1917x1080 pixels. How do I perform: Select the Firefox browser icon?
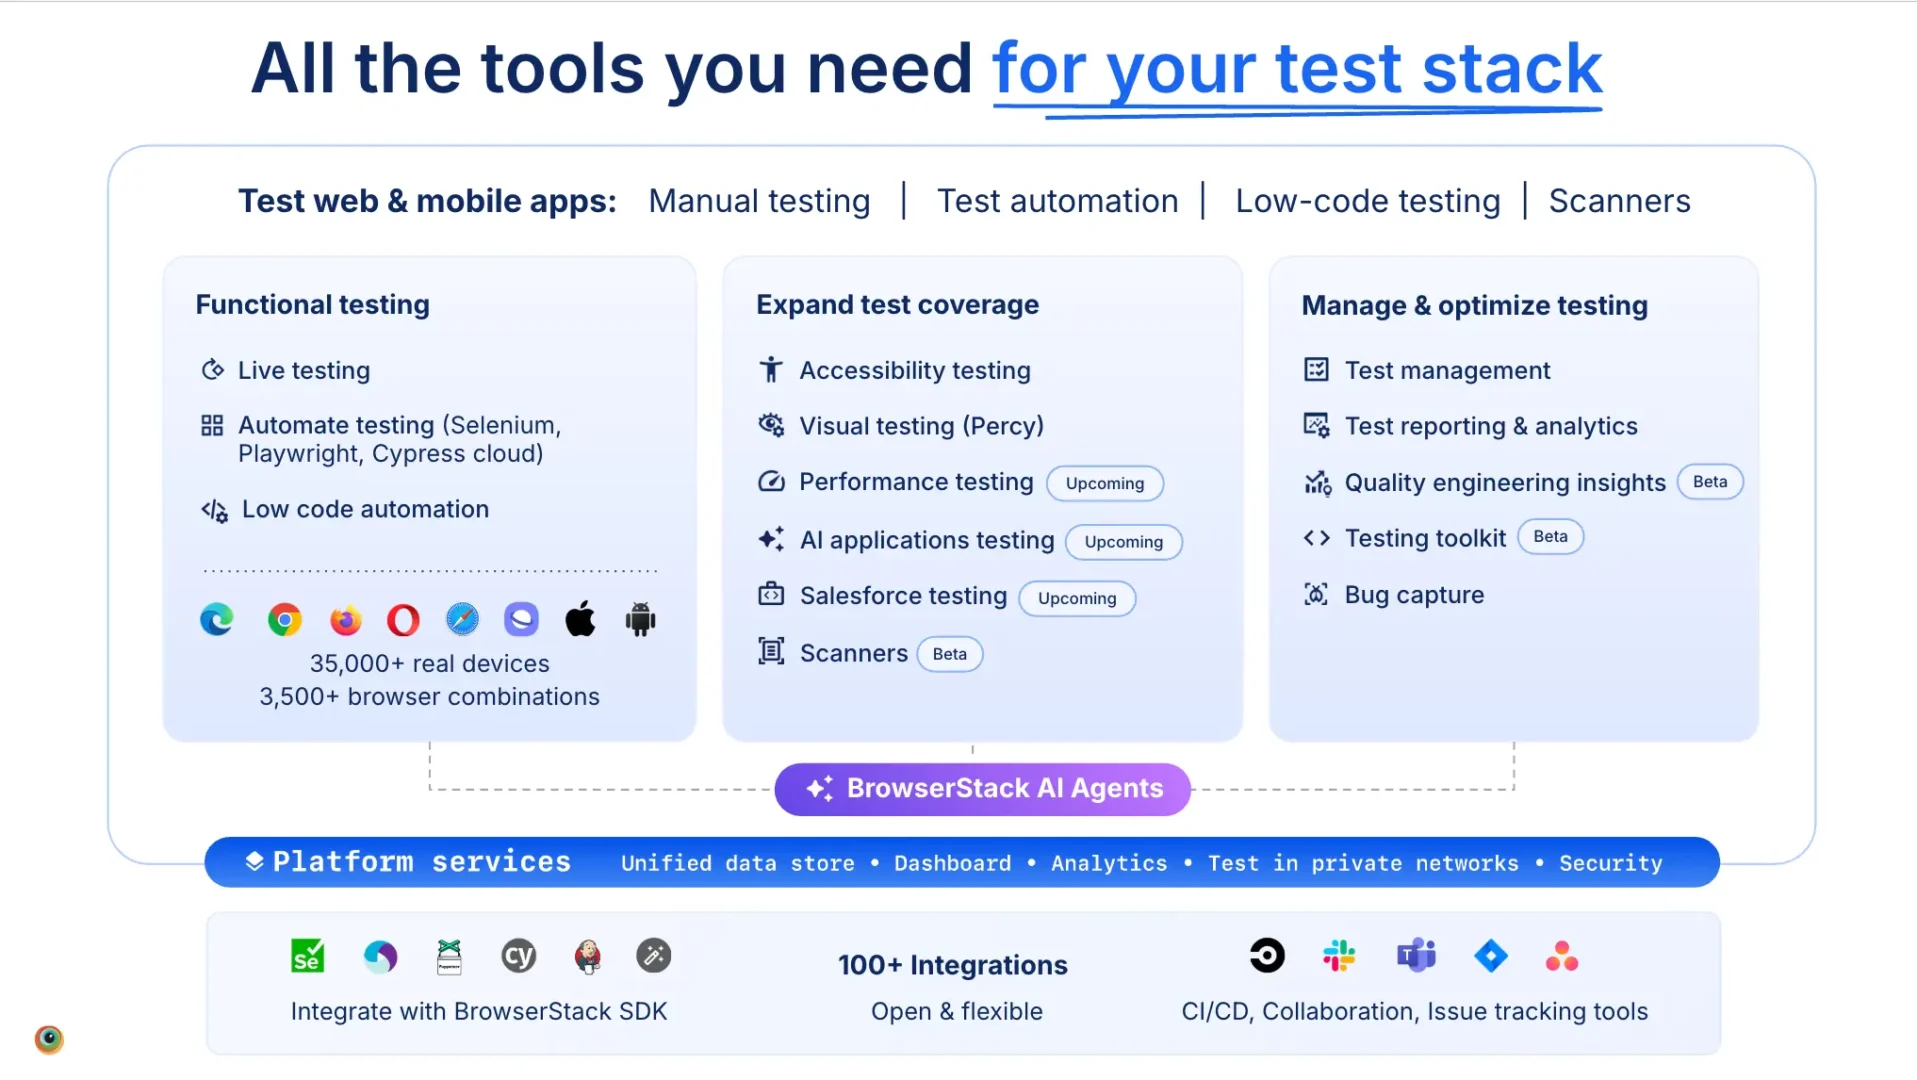tap(345, 620)
